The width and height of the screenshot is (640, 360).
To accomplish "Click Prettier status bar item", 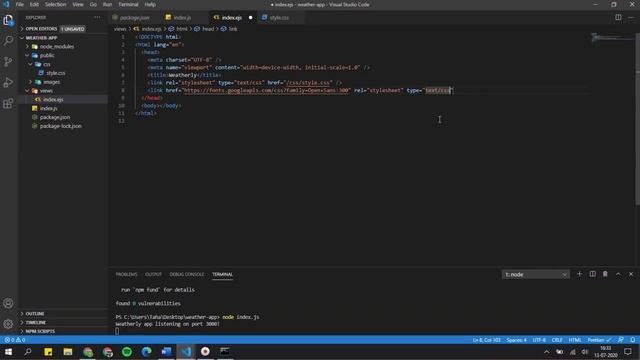I will coord(599,340).
